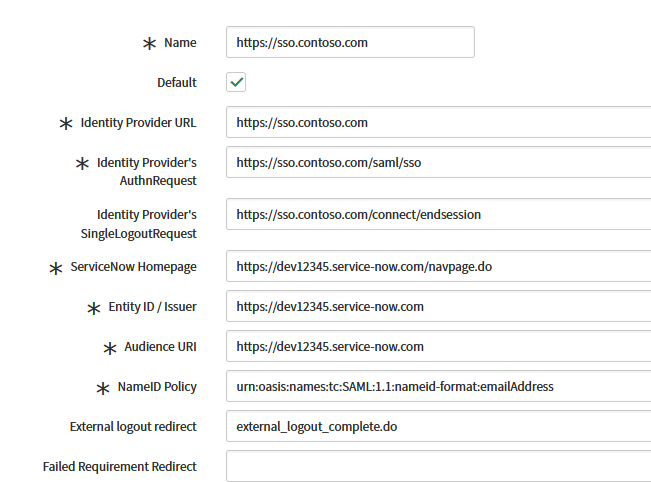The width and height of the screenshot is (651, 482).
Task: Click the Identity Provider's AuthnRequest field
Action: click(437, 162)
